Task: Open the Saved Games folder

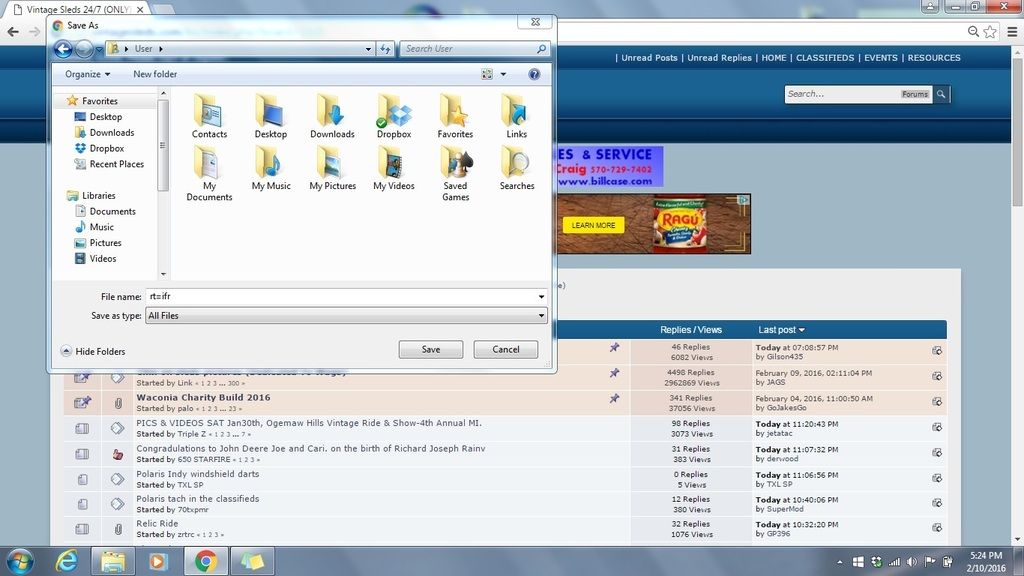Action: click(455, 164)
